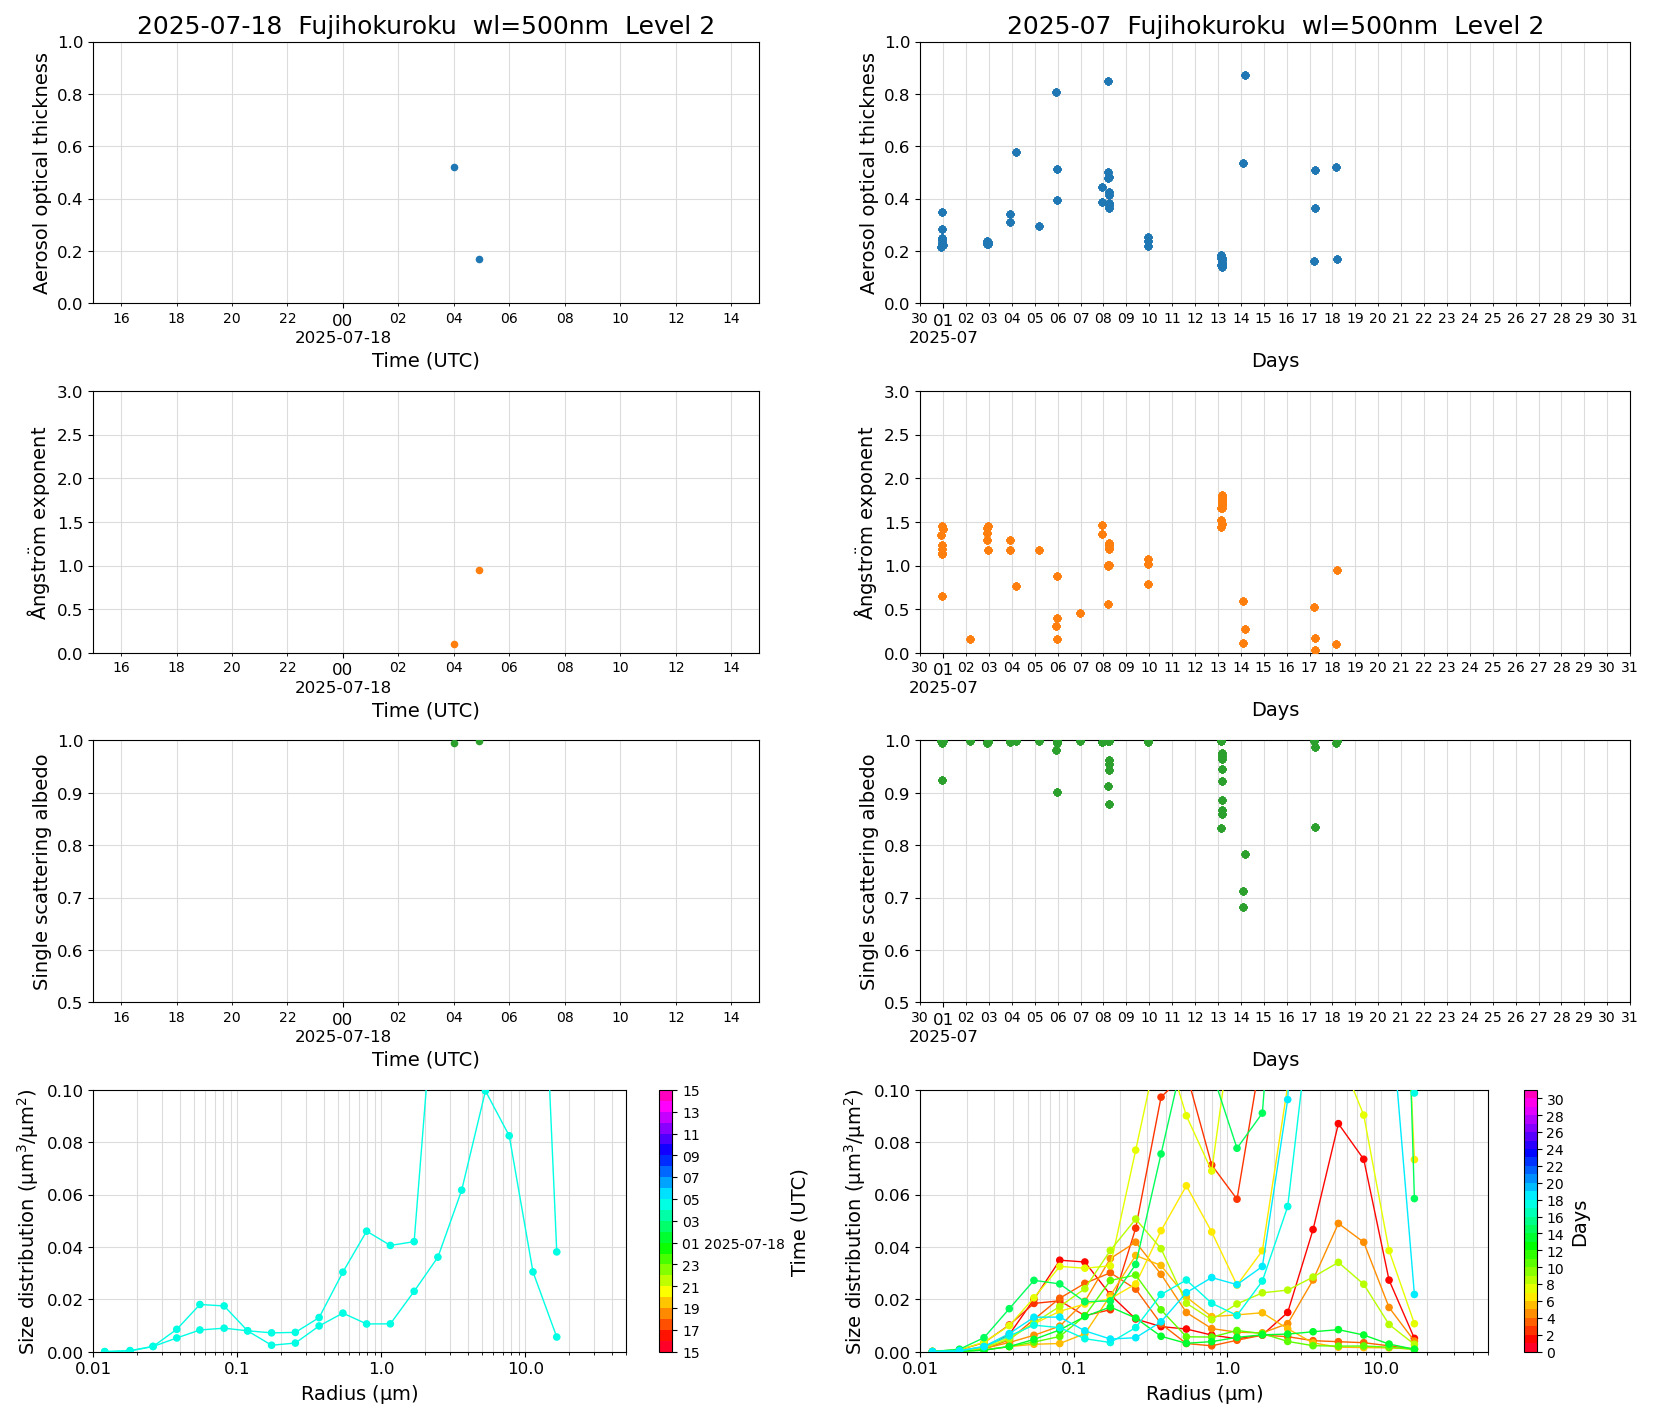Select the daily AOT point near 05 UTC
Image resolution: width=1654 pixels, height=1420 pixels.
[479, 259]
